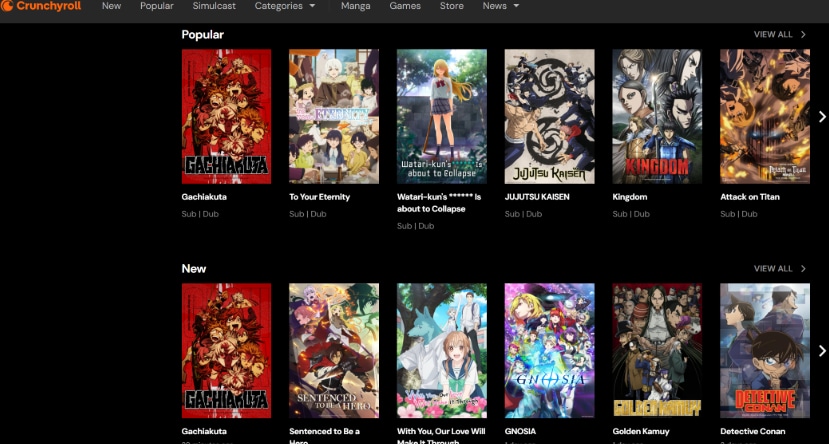The height and width of the screenshot is (444, 829).
Task: Open Golden Kamuy poster
Action: pyautogui.click(x=657, y=350)
